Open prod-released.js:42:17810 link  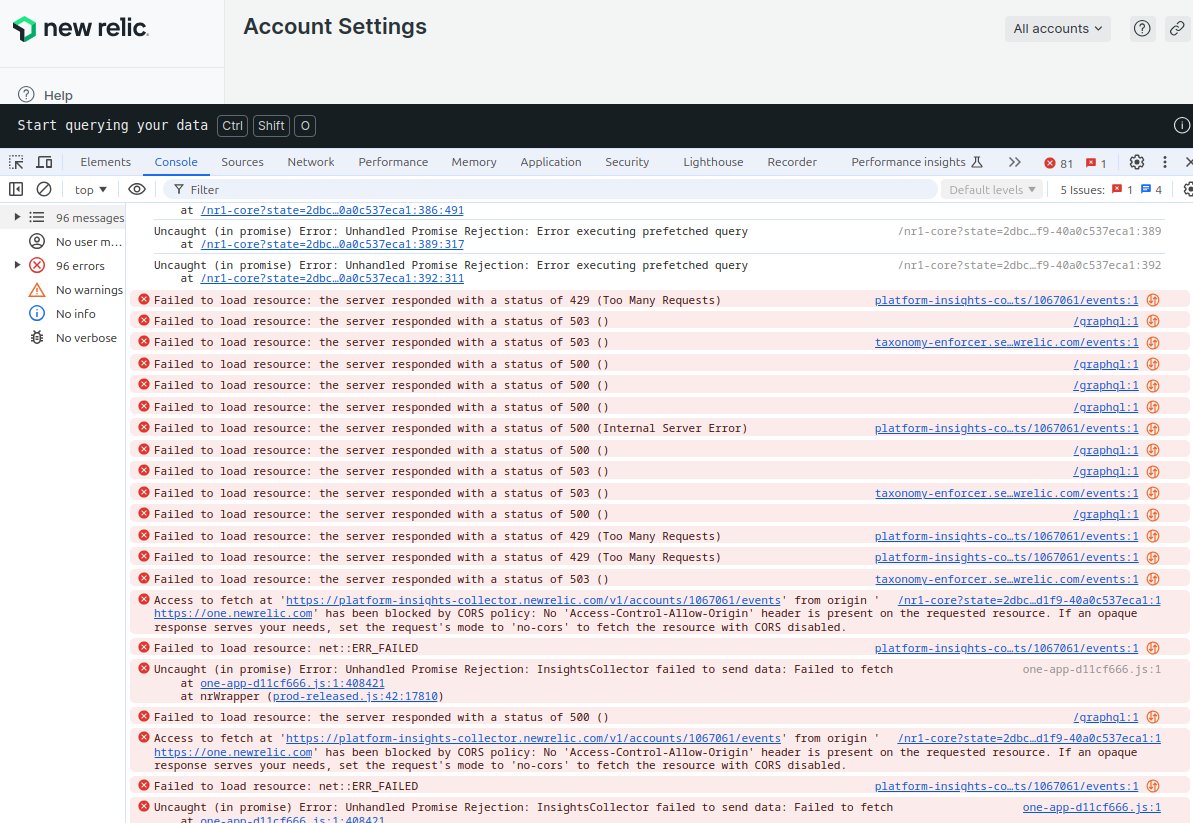point(355,697)
